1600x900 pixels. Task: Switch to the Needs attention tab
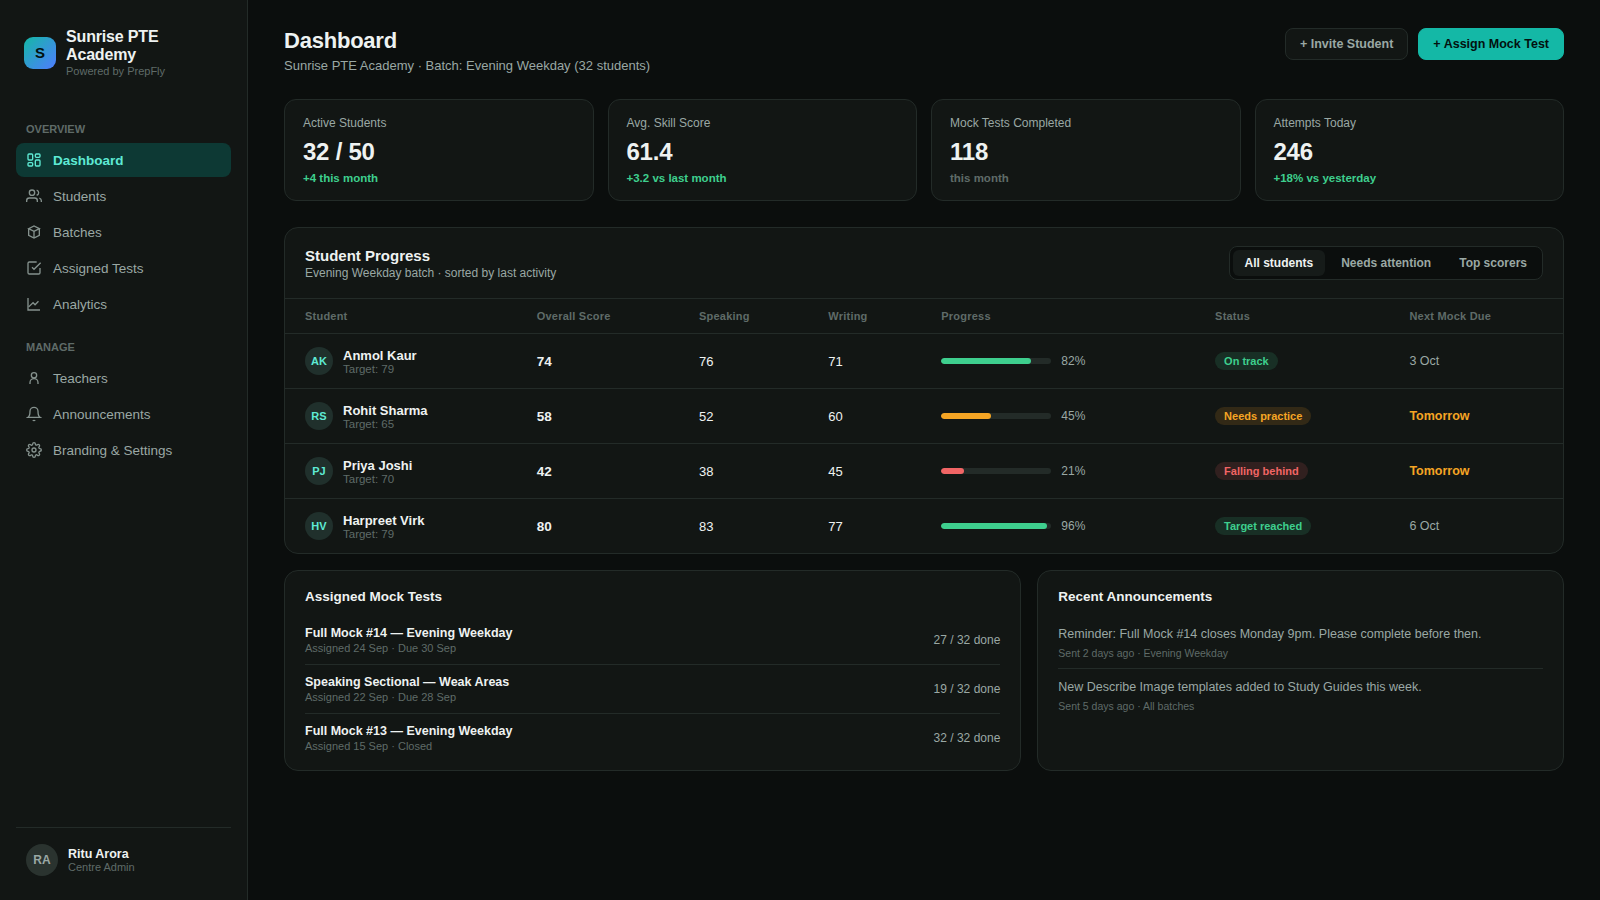(1385, 263)
